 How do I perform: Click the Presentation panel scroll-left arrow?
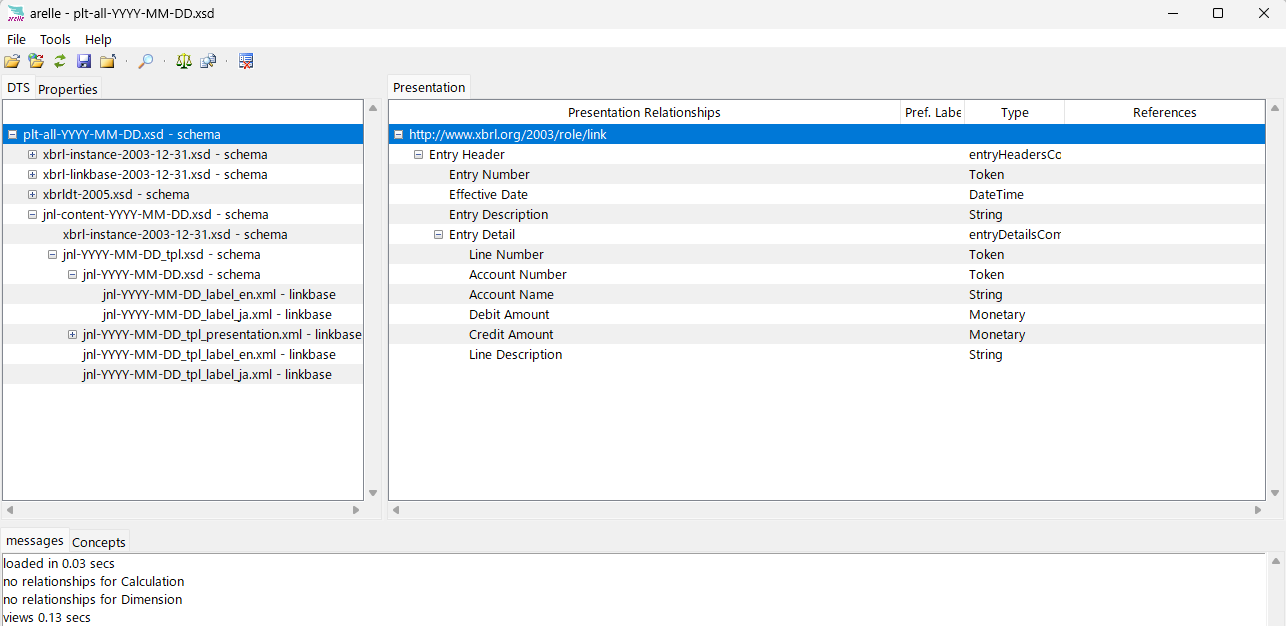point(395,510)
